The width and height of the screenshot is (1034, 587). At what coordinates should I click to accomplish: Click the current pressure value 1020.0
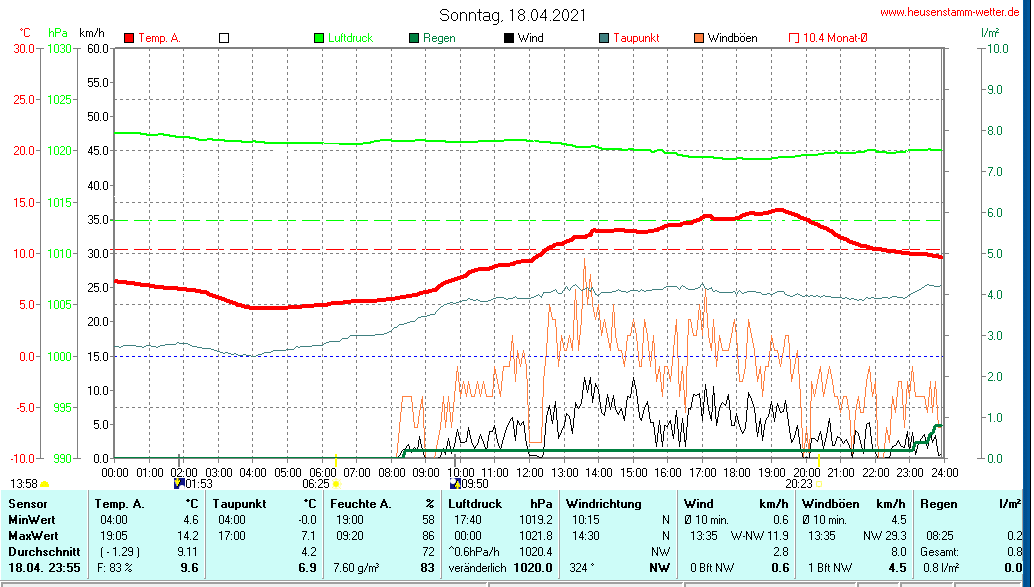pos(533,567)
